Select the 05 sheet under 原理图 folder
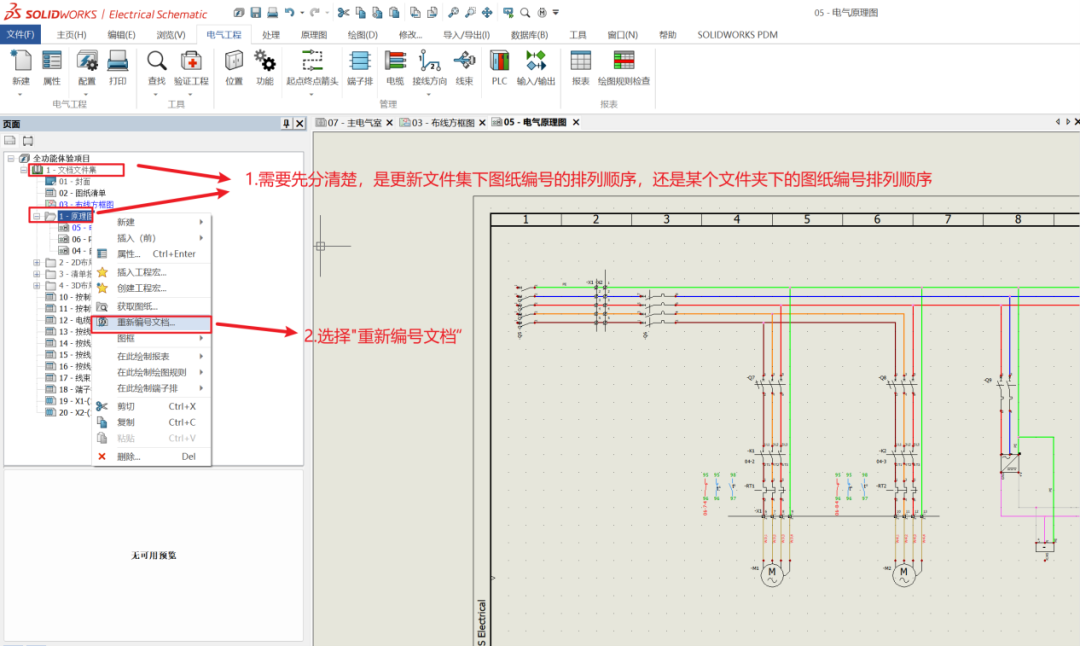The width and height of the screenshot is (1080, 646). coord(77,228)
